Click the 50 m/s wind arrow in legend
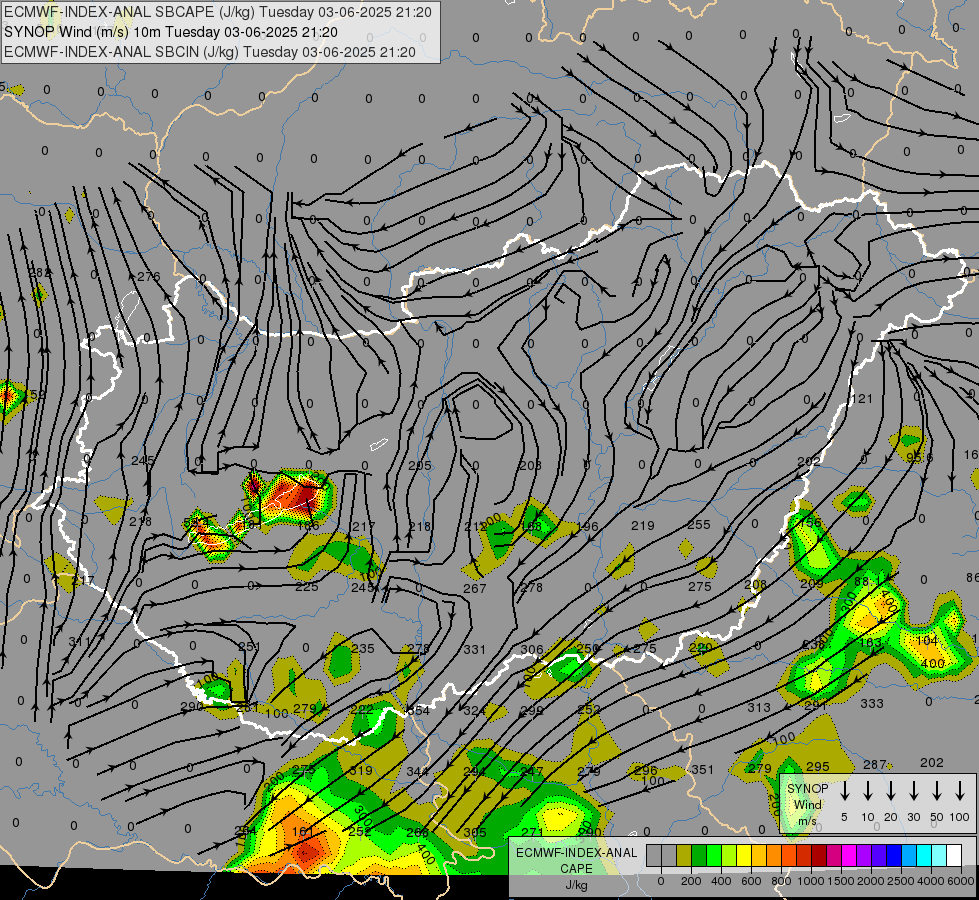This screenshot has width=979, height=900. [x=937, y=791]
